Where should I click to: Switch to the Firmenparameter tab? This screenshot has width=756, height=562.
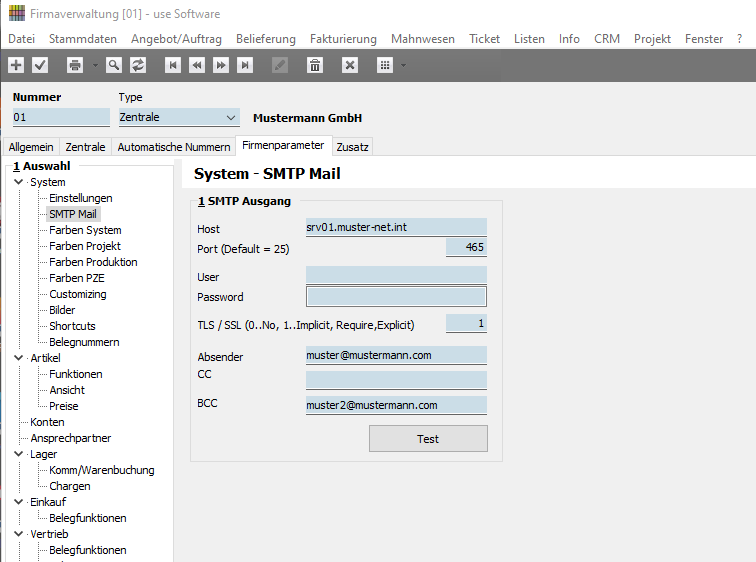click(284, 146)
